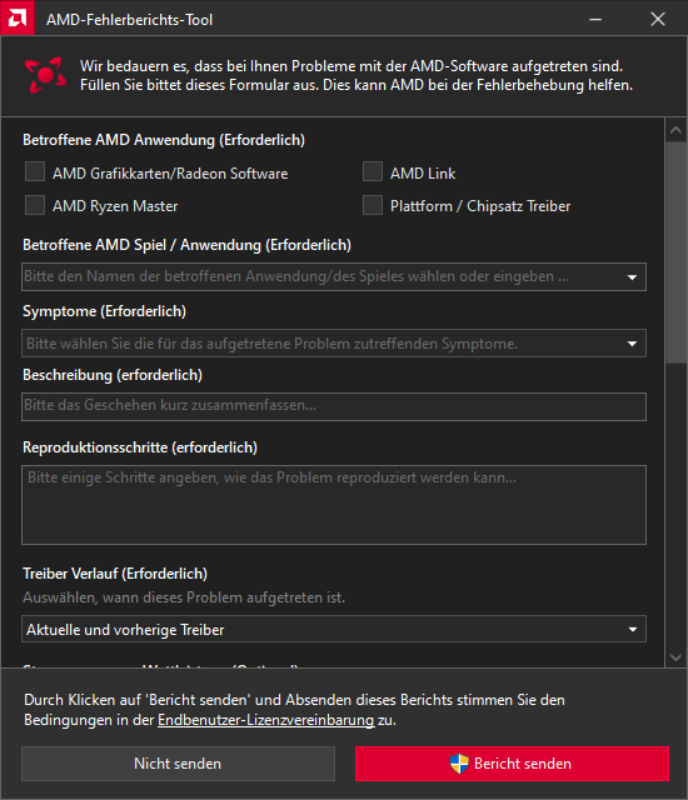Click 'Auswählen, wann dieses Problem aufgetreten ist.' text

(184, 597)
